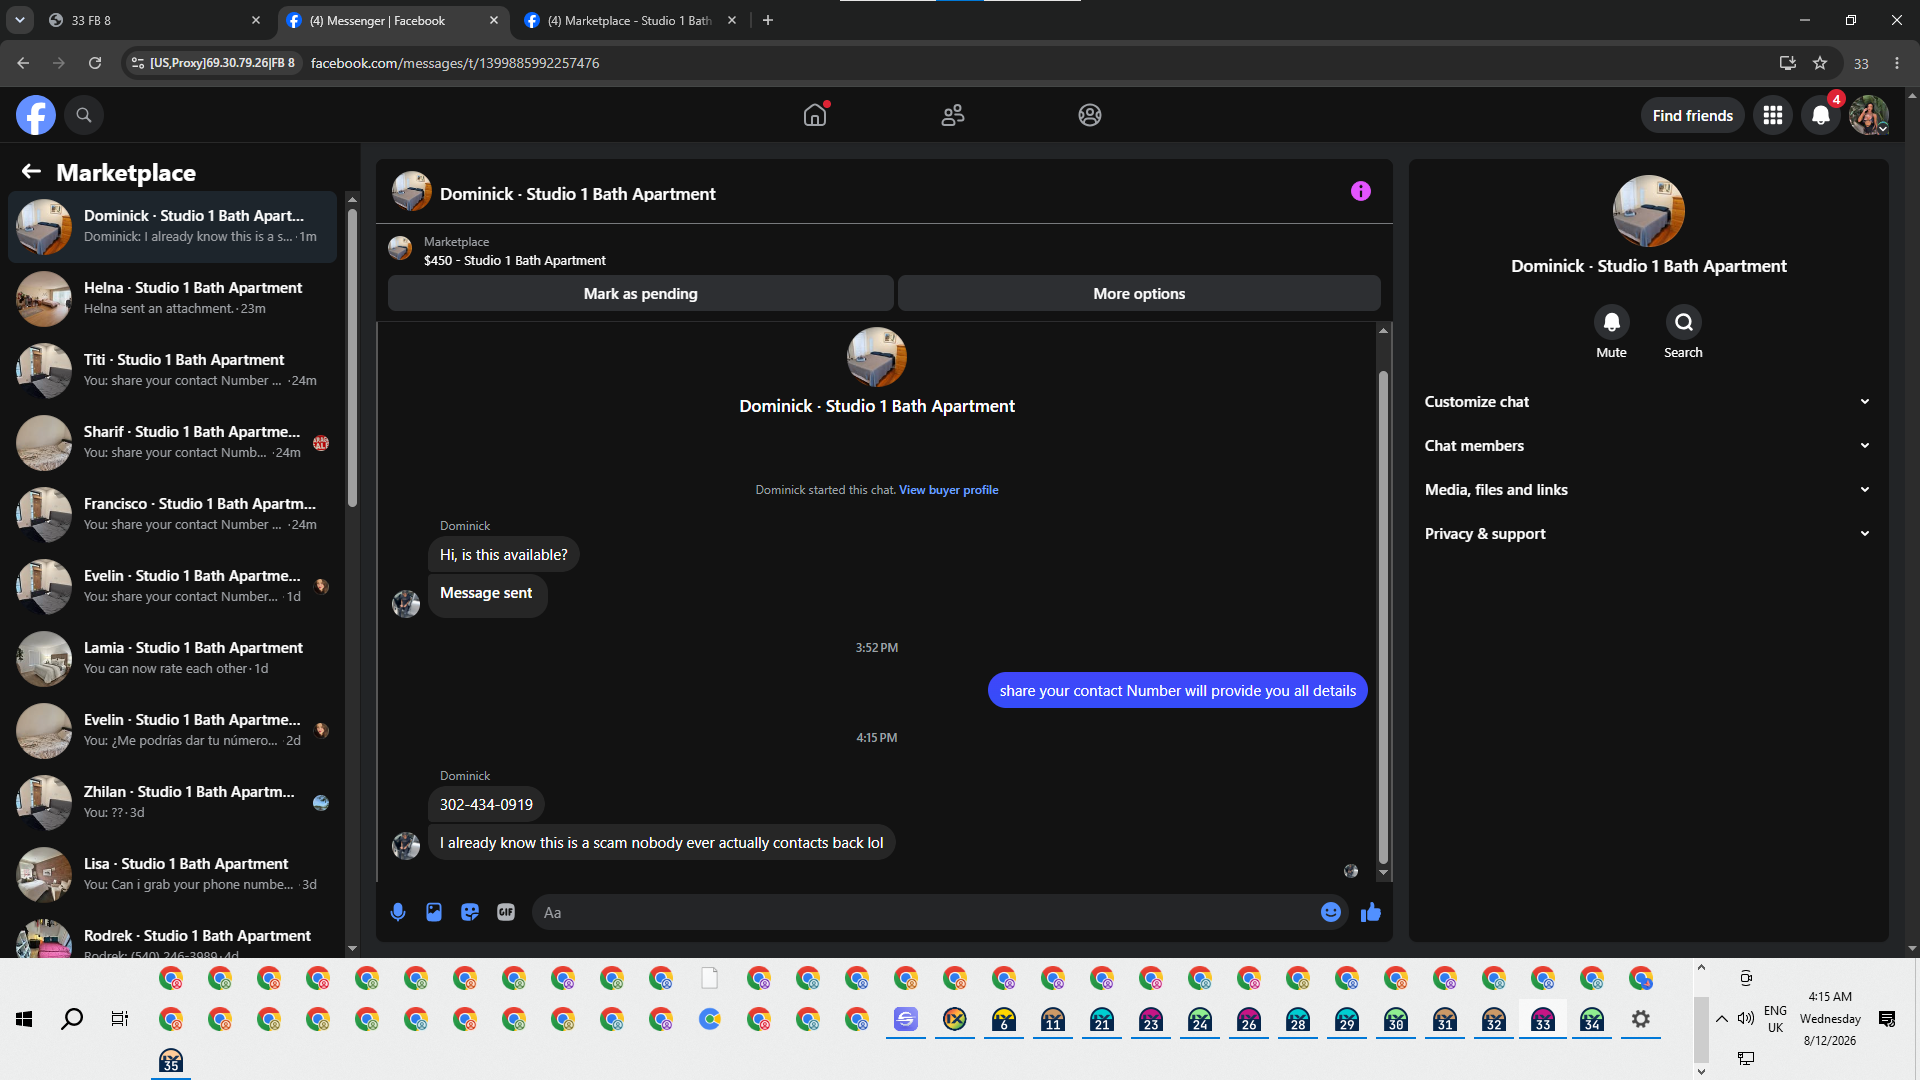Open Windows notification center
Viewport: 1920px width, 1080px height.
pyautogui.click(x=1887, y=1019)
